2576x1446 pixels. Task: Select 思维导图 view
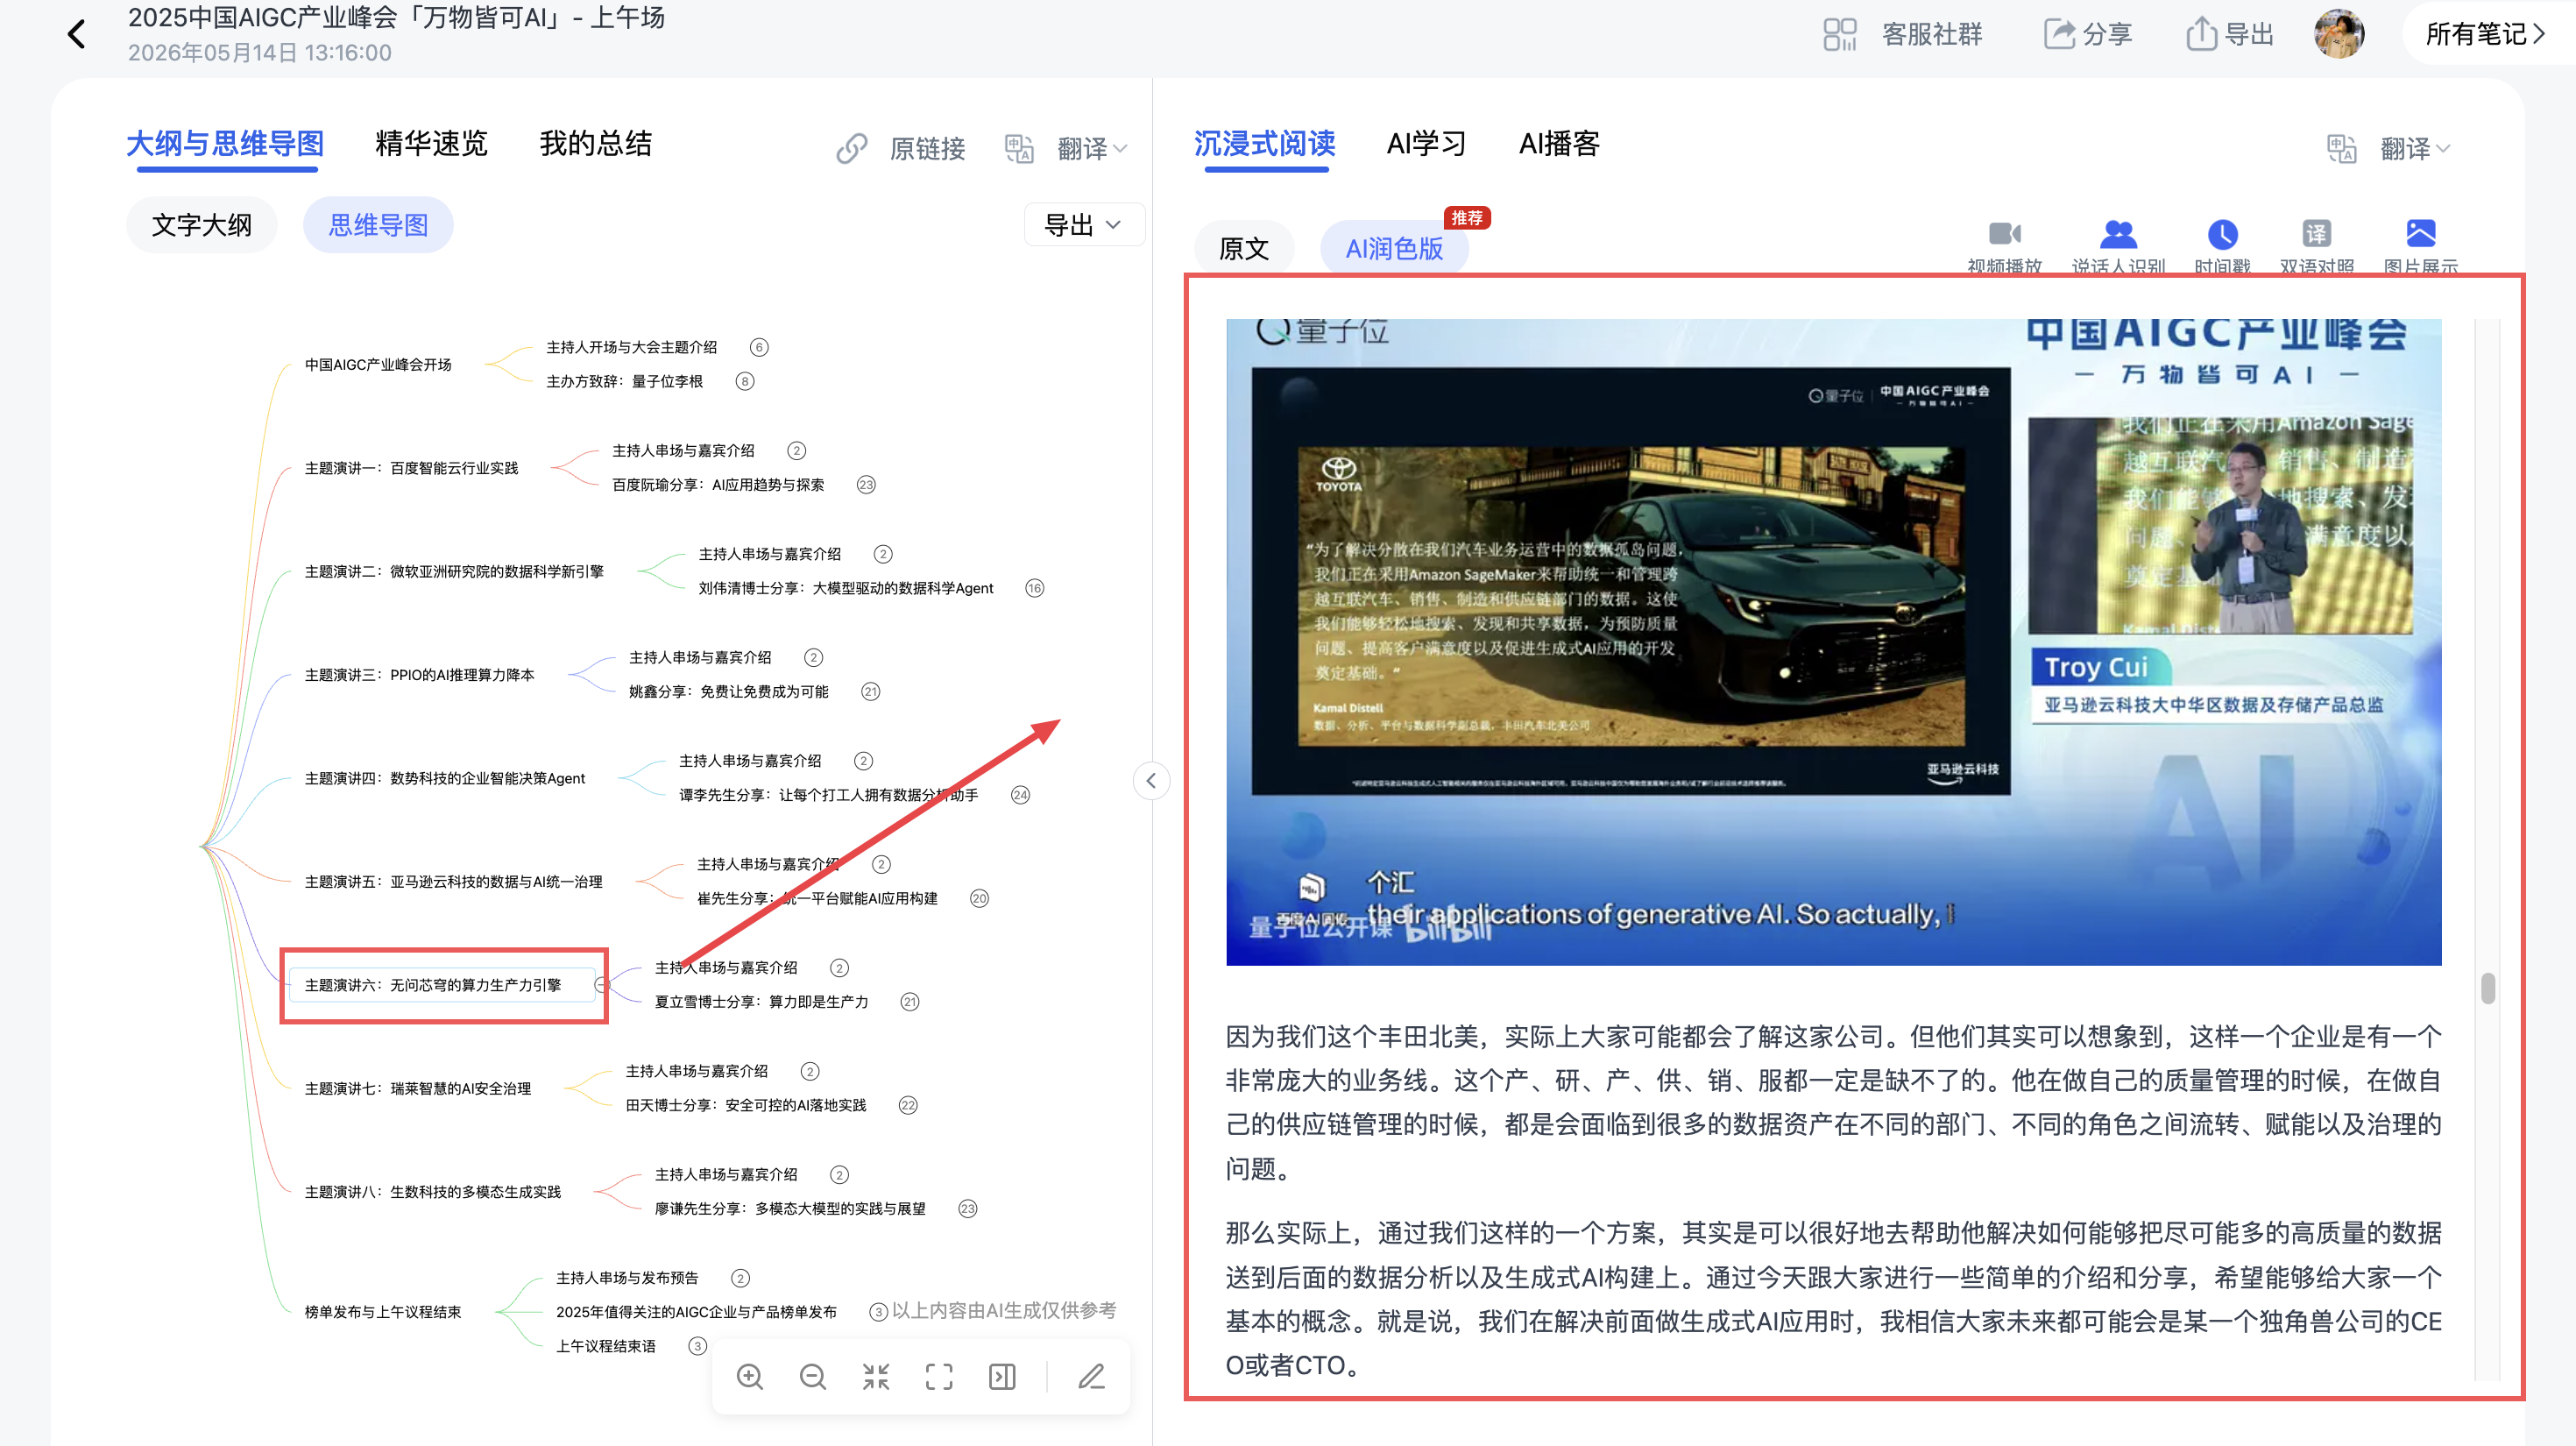point(378,225)
